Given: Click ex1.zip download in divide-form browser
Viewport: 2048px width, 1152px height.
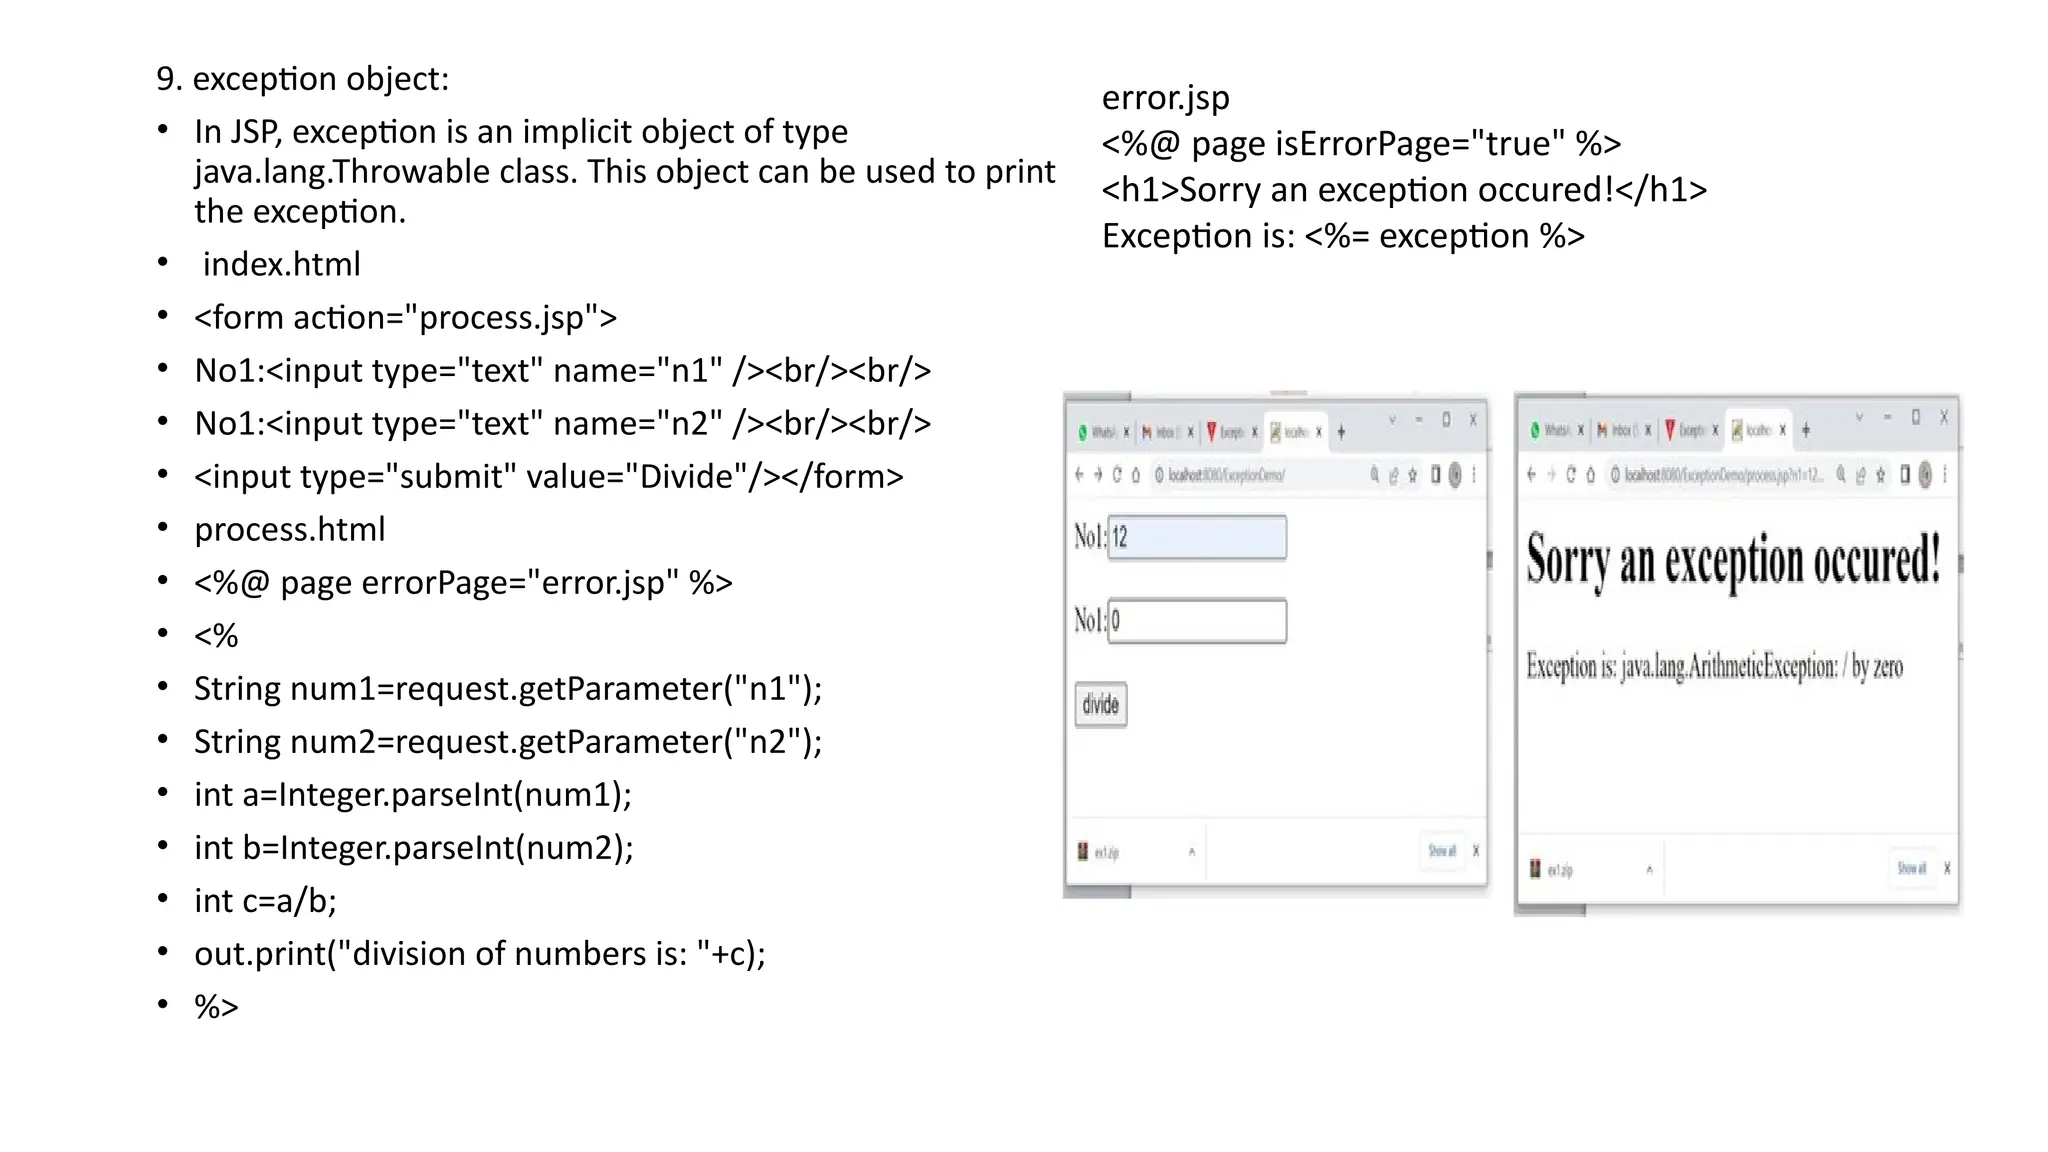Looking at the screenshot, I should tap(1099, 852).
